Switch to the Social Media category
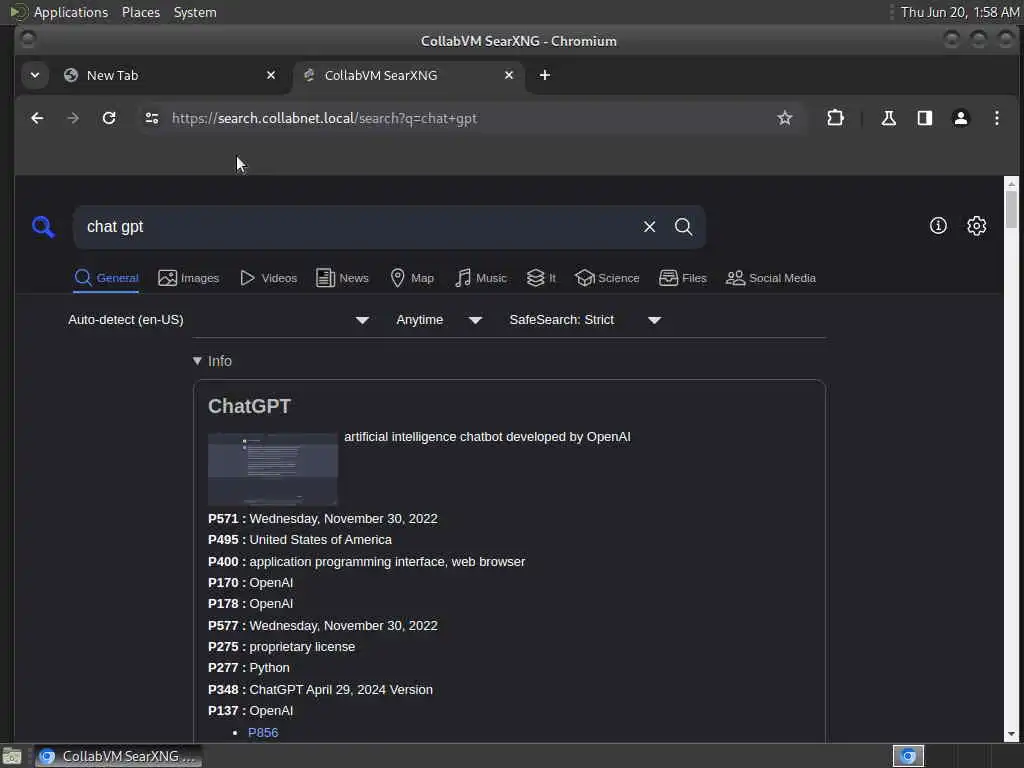The image size is (1024, 768). (771, 278)
